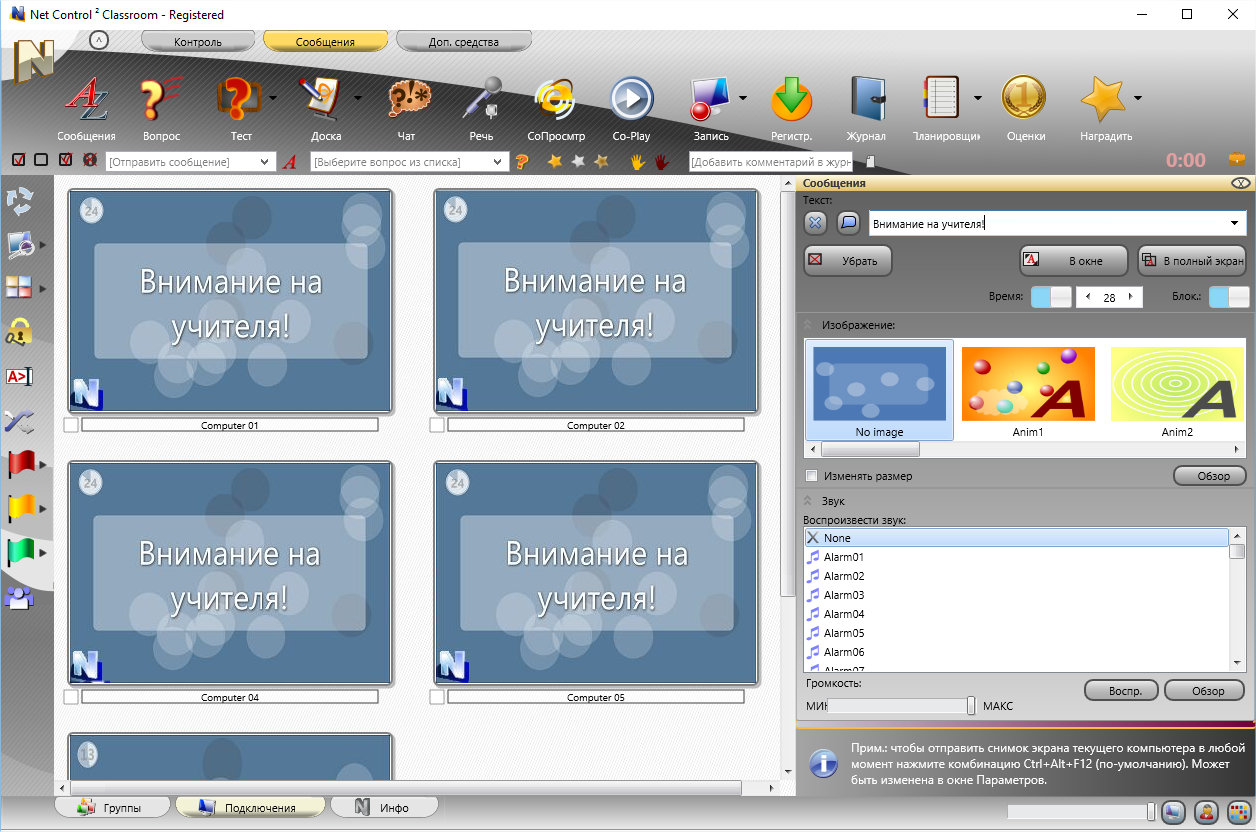Open the Отправить сообщение dropdown
The height and width of the screenshot is (832, 1256).
click(265, 162)
